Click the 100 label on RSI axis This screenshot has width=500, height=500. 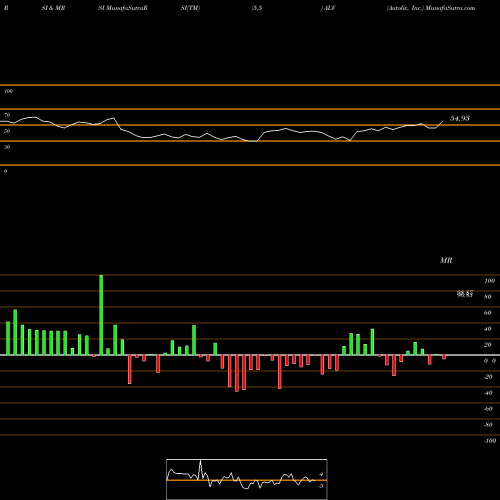[x=8, y=91]
